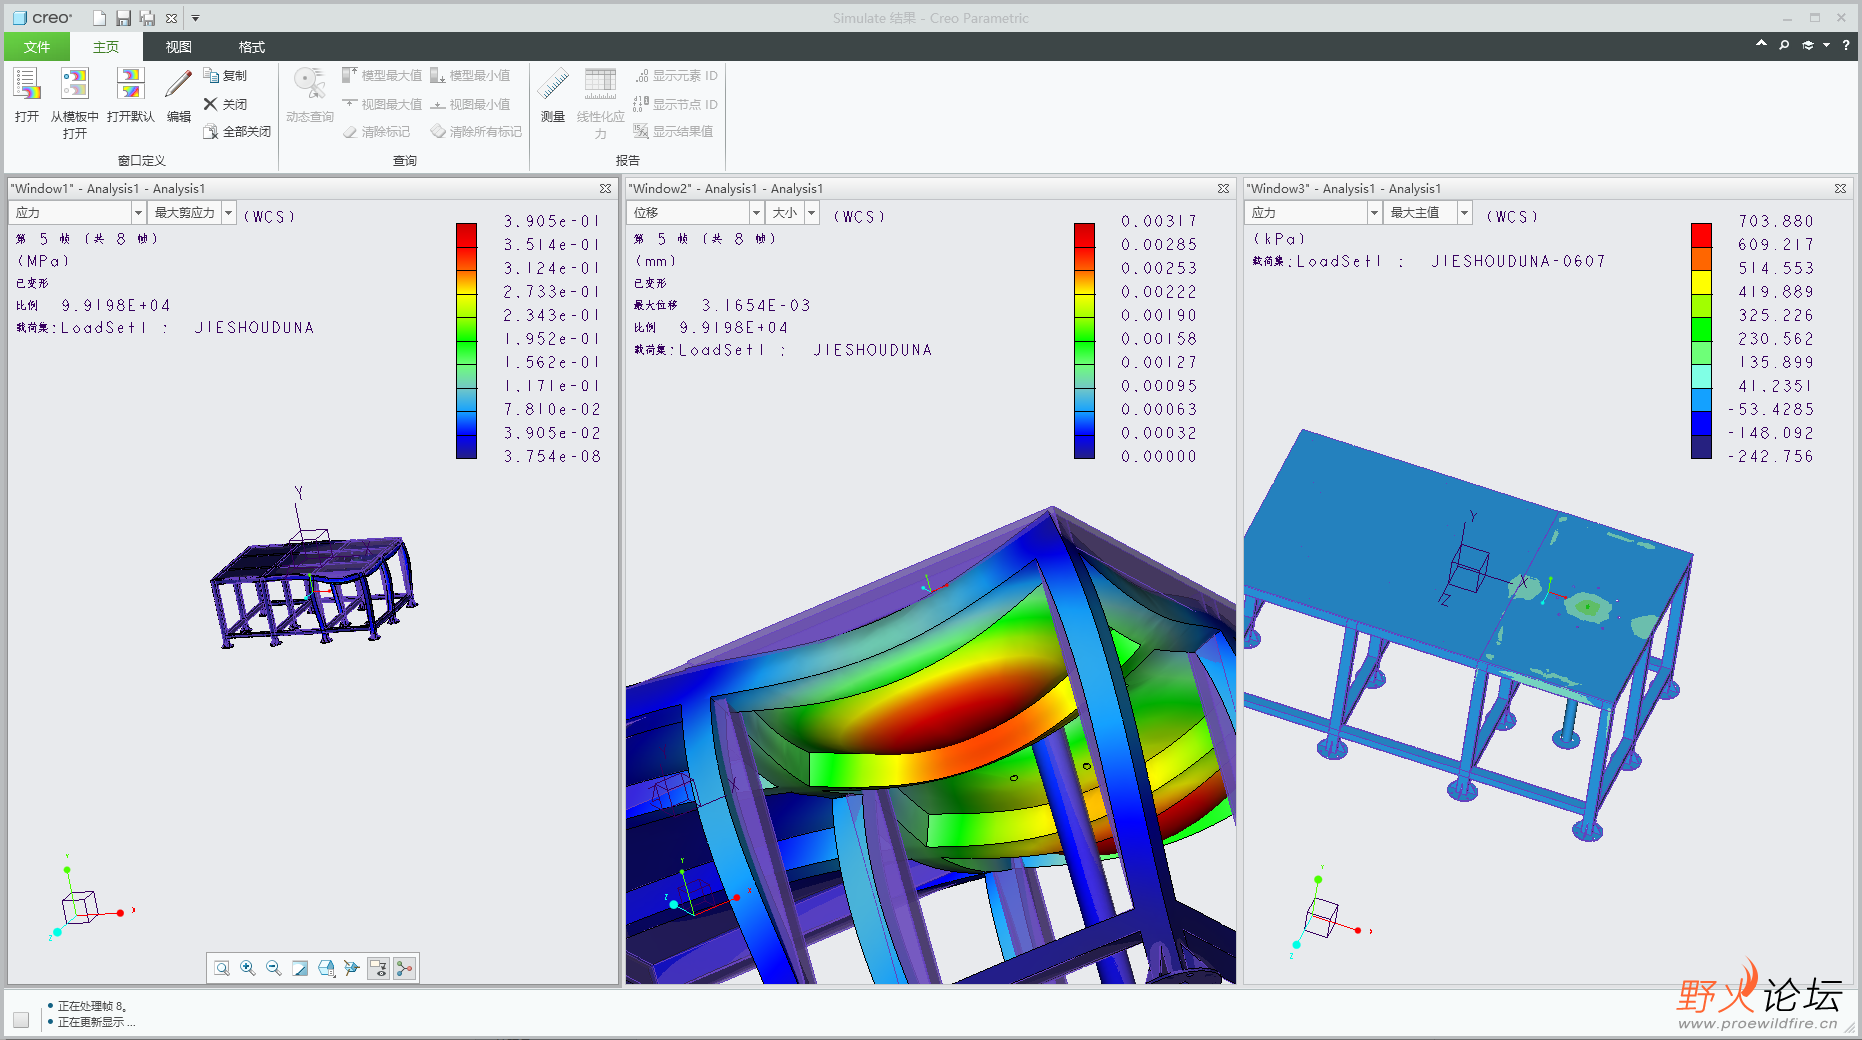Click Clear All Tags (清除所有标记) option
This screenshot has height=1040, width=1862.
tap(476, 132)
